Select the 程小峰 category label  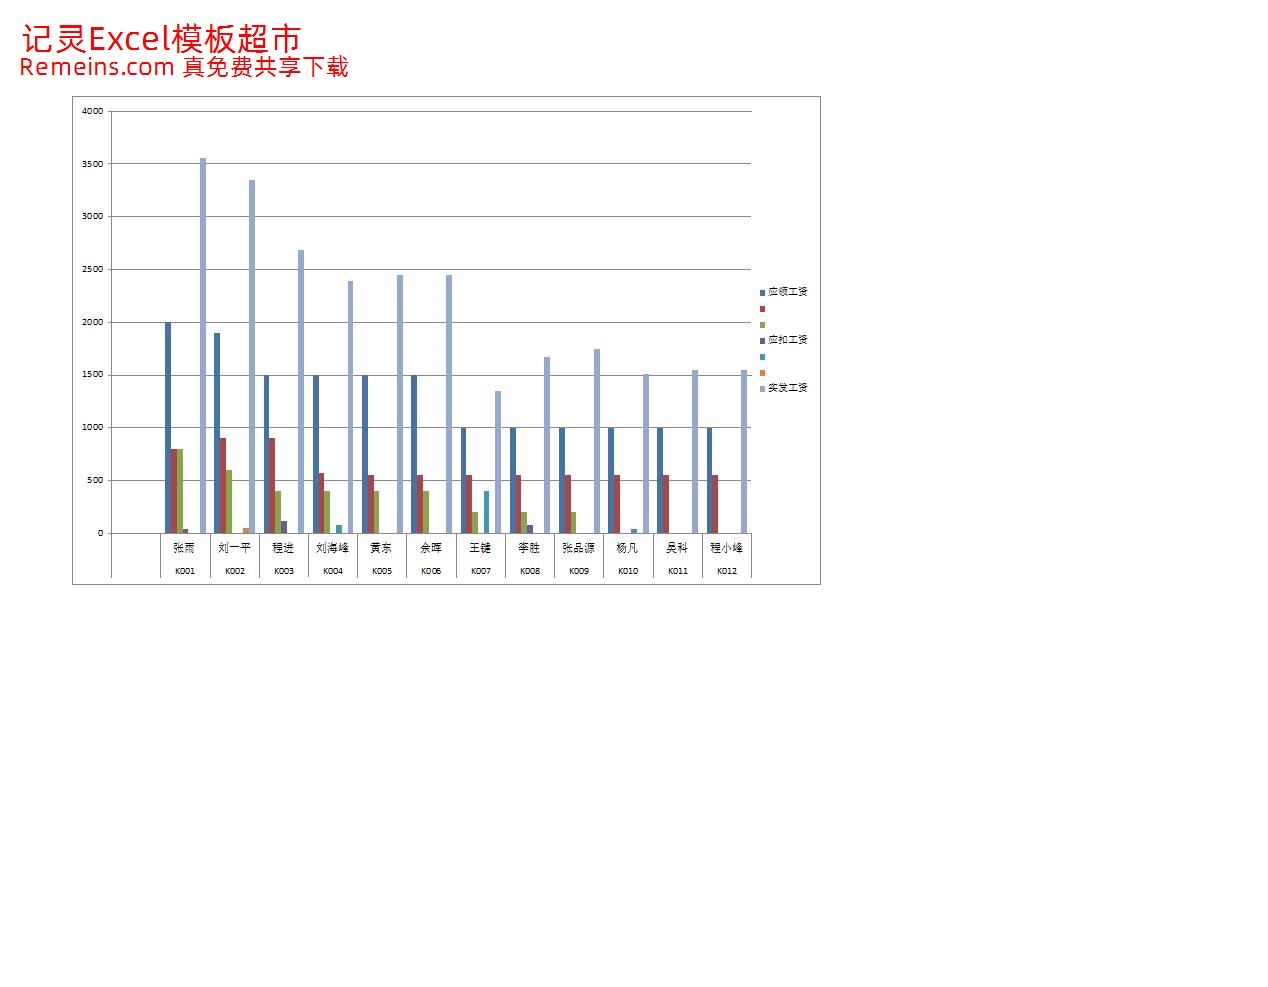(726, 548)
